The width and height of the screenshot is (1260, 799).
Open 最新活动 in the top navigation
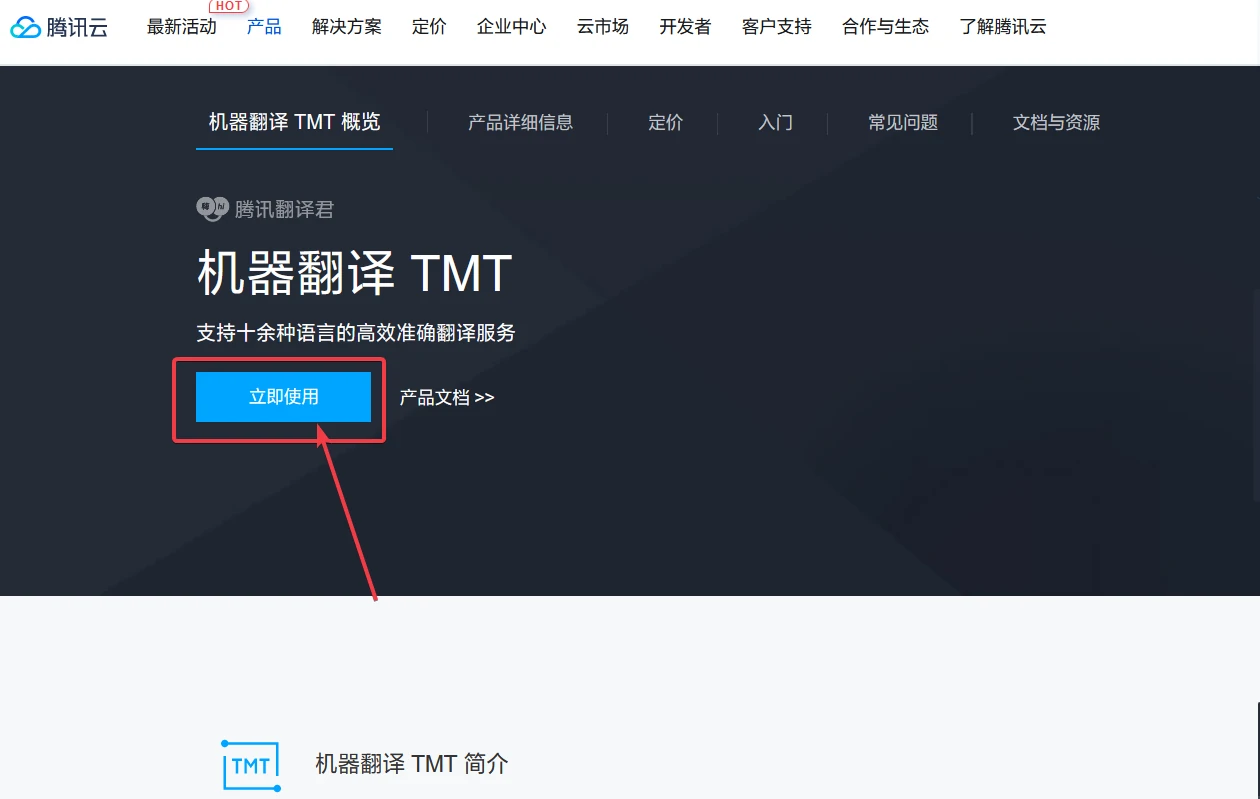pyautogui.click(x=181, y=27)
